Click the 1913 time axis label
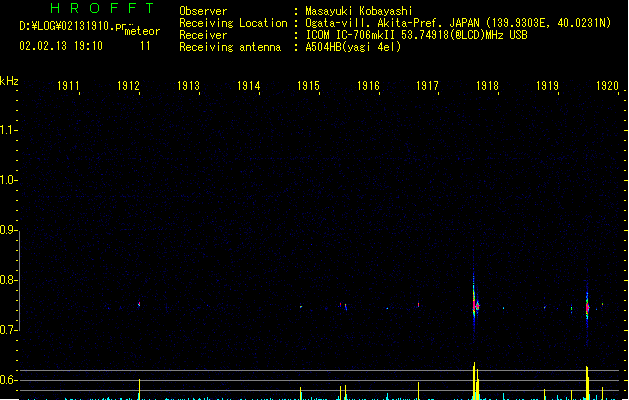629x400 pixels. pyautogui.click(x=188, y=86)
